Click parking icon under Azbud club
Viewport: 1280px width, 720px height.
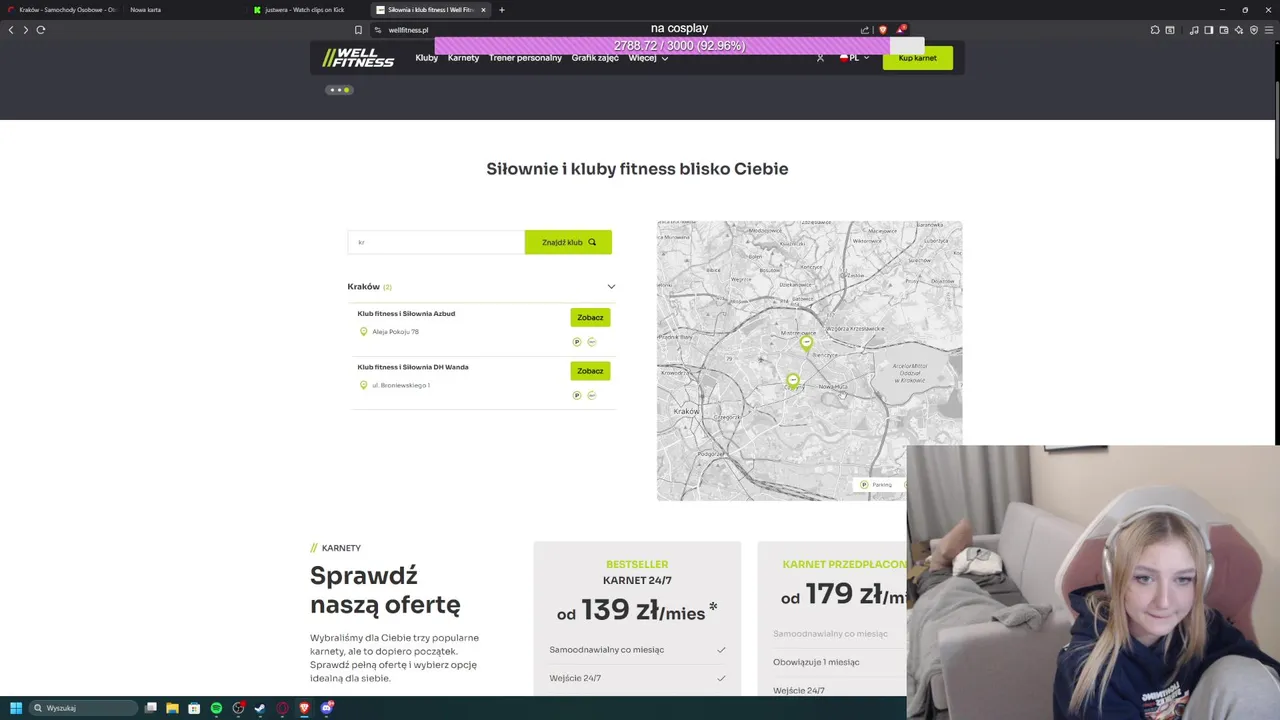click(577, 342)
